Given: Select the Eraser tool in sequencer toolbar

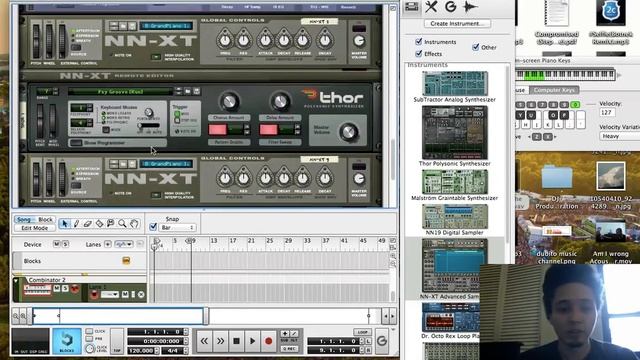Looking at the screenshot, I should point(87,224).
